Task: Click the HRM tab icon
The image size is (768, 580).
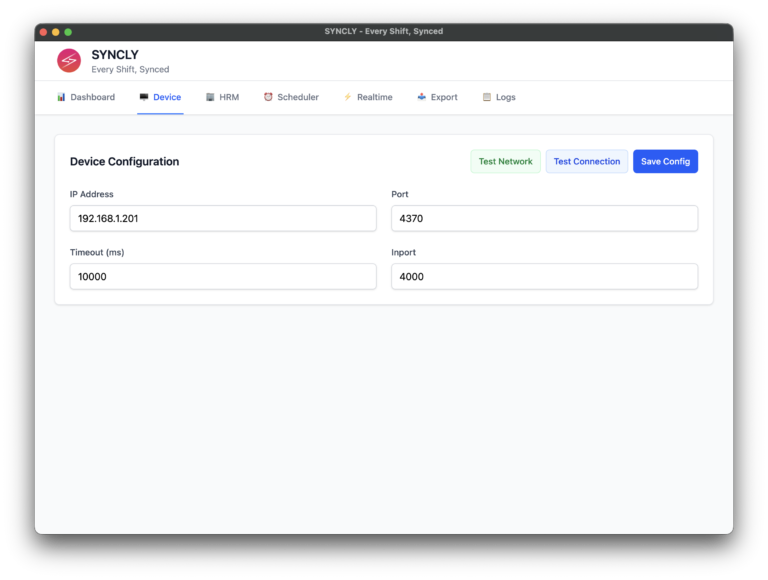Action: (x=210, y=97)
